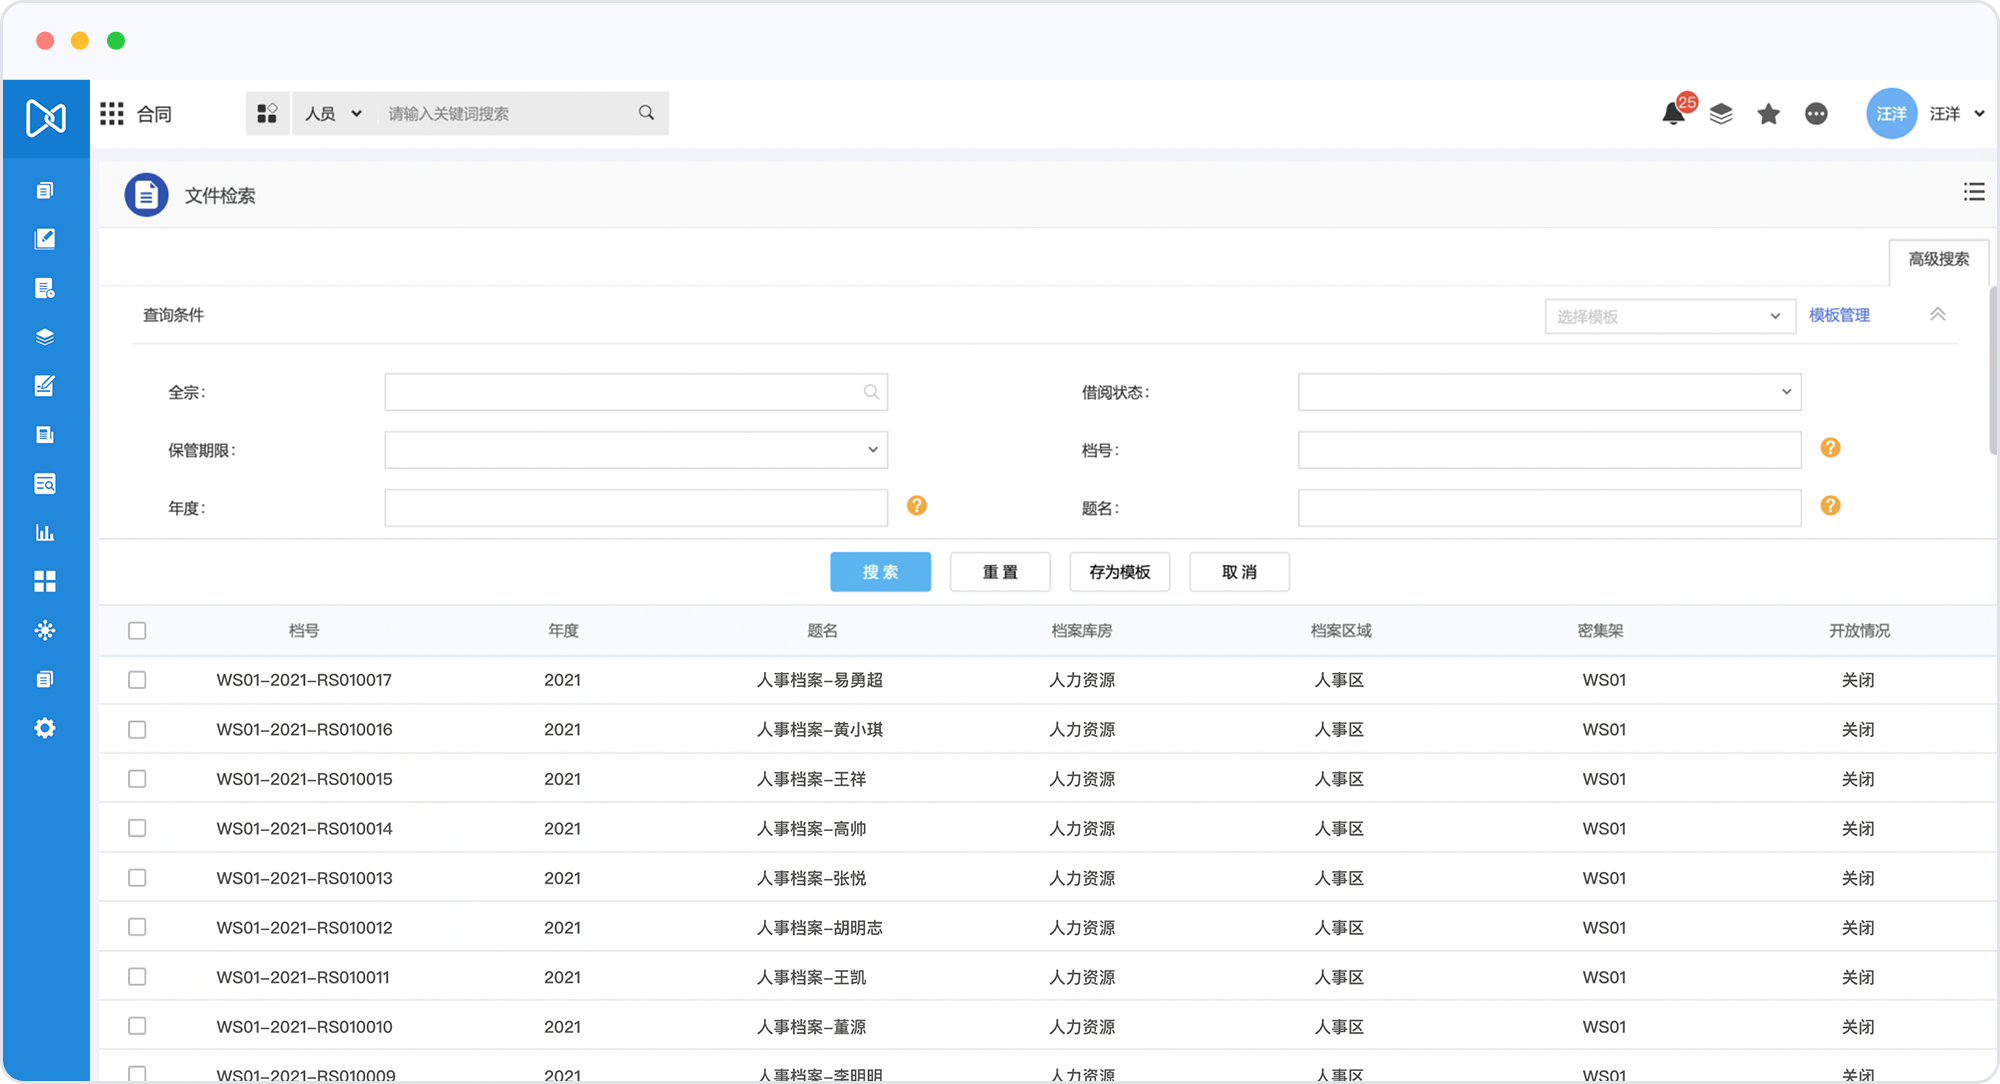The height and width of the screenshot is (1084, 2000).
Task: Open the nine-dot app grid icon
Action: click(112, 114)
